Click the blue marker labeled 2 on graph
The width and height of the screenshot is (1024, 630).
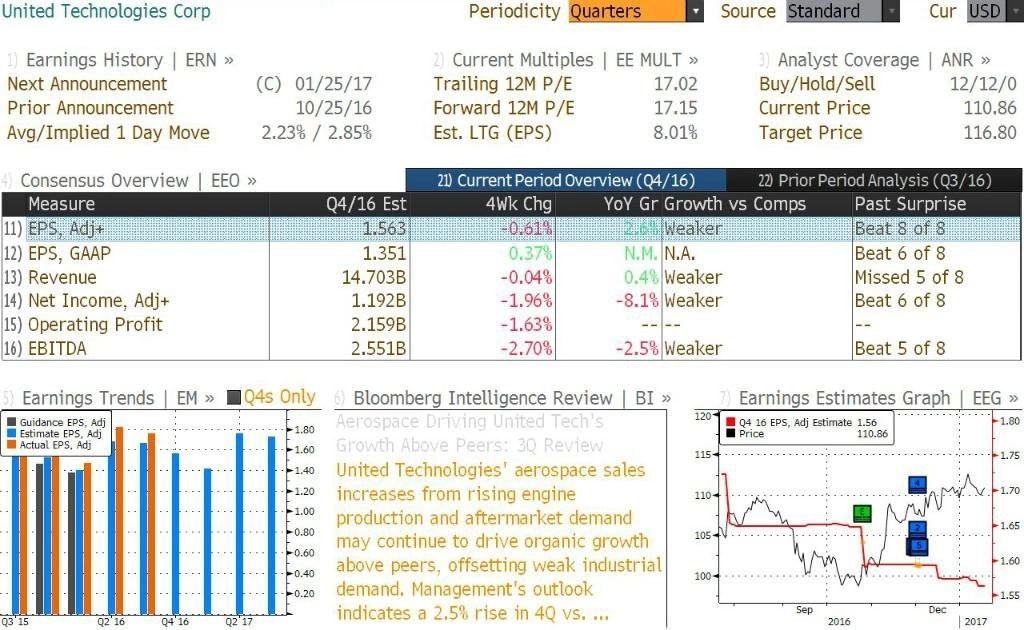918,528
